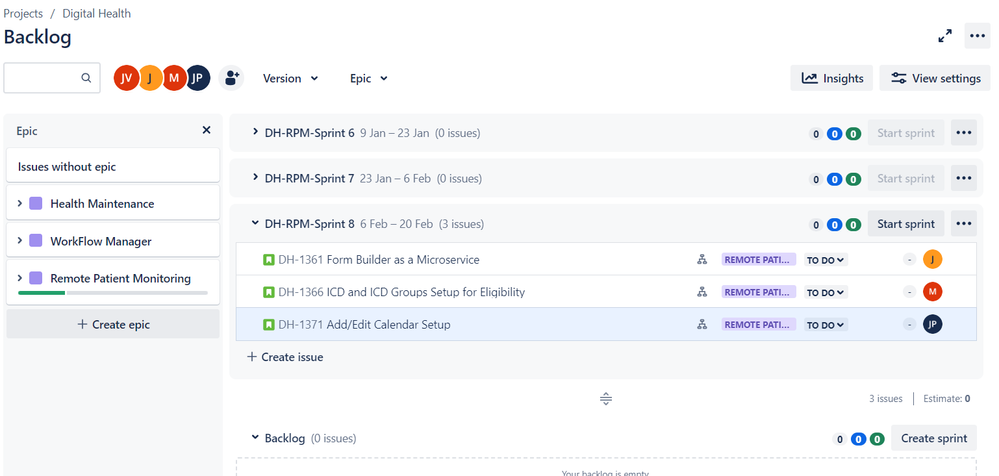Expand DH-RPM-Sprint 6 section
Image resolution: width=999 pixels, height=476 pixels.
click(255, 133)
